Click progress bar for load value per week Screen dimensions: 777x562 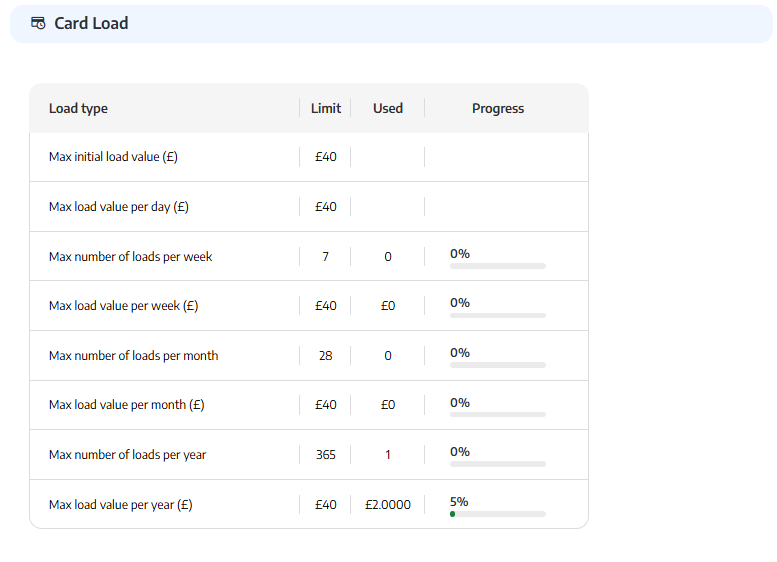click(x=498, y=315)
